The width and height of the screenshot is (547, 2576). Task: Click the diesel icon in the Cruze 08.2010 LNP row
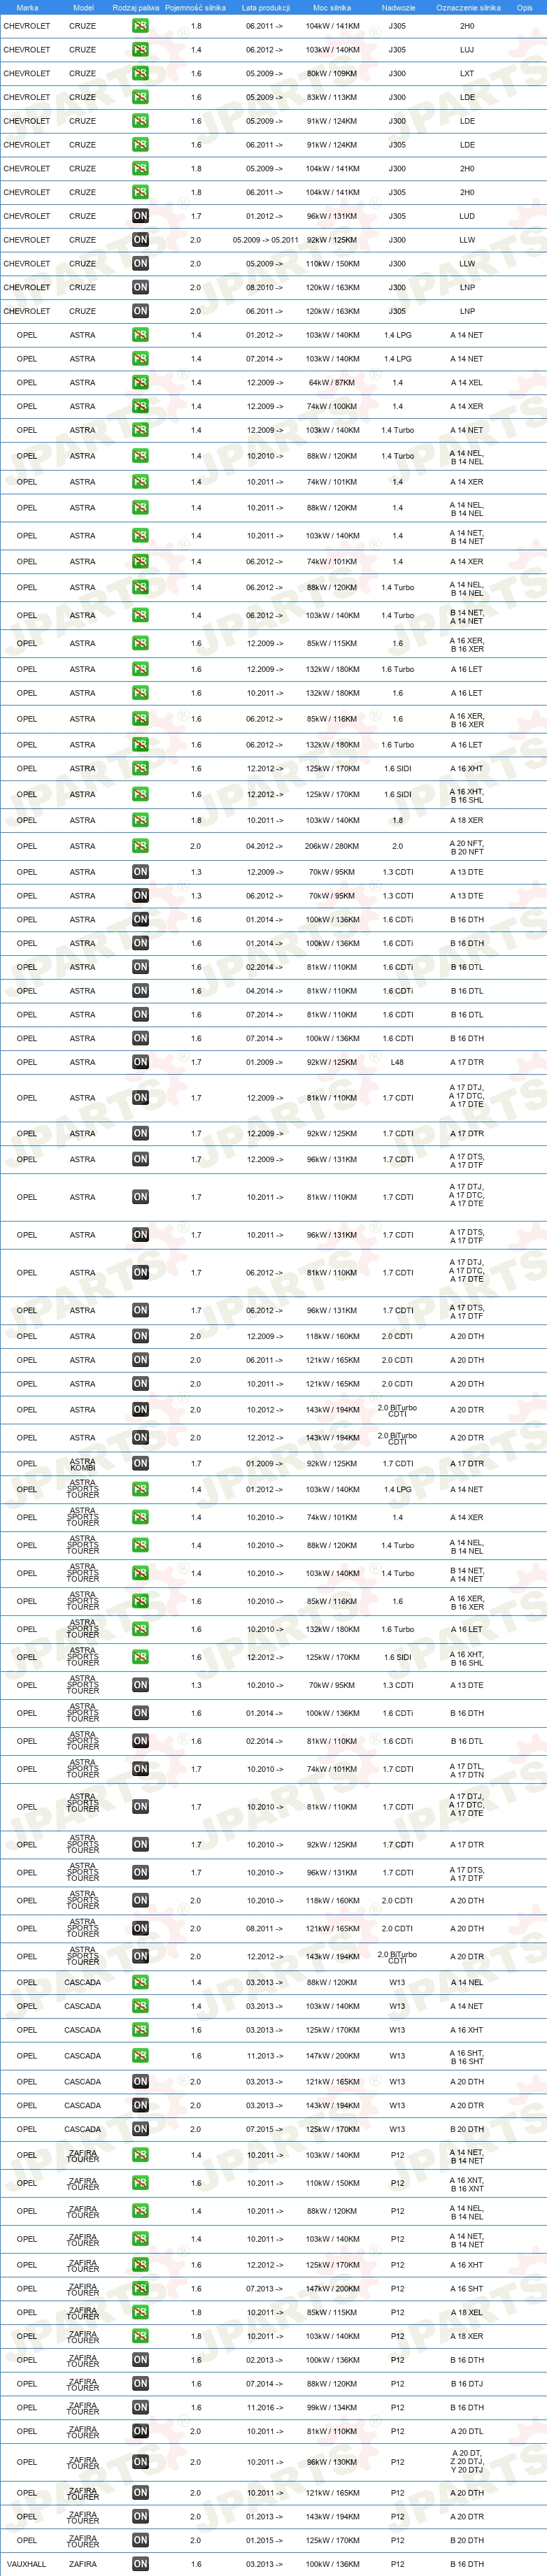[x=140, y=287]
